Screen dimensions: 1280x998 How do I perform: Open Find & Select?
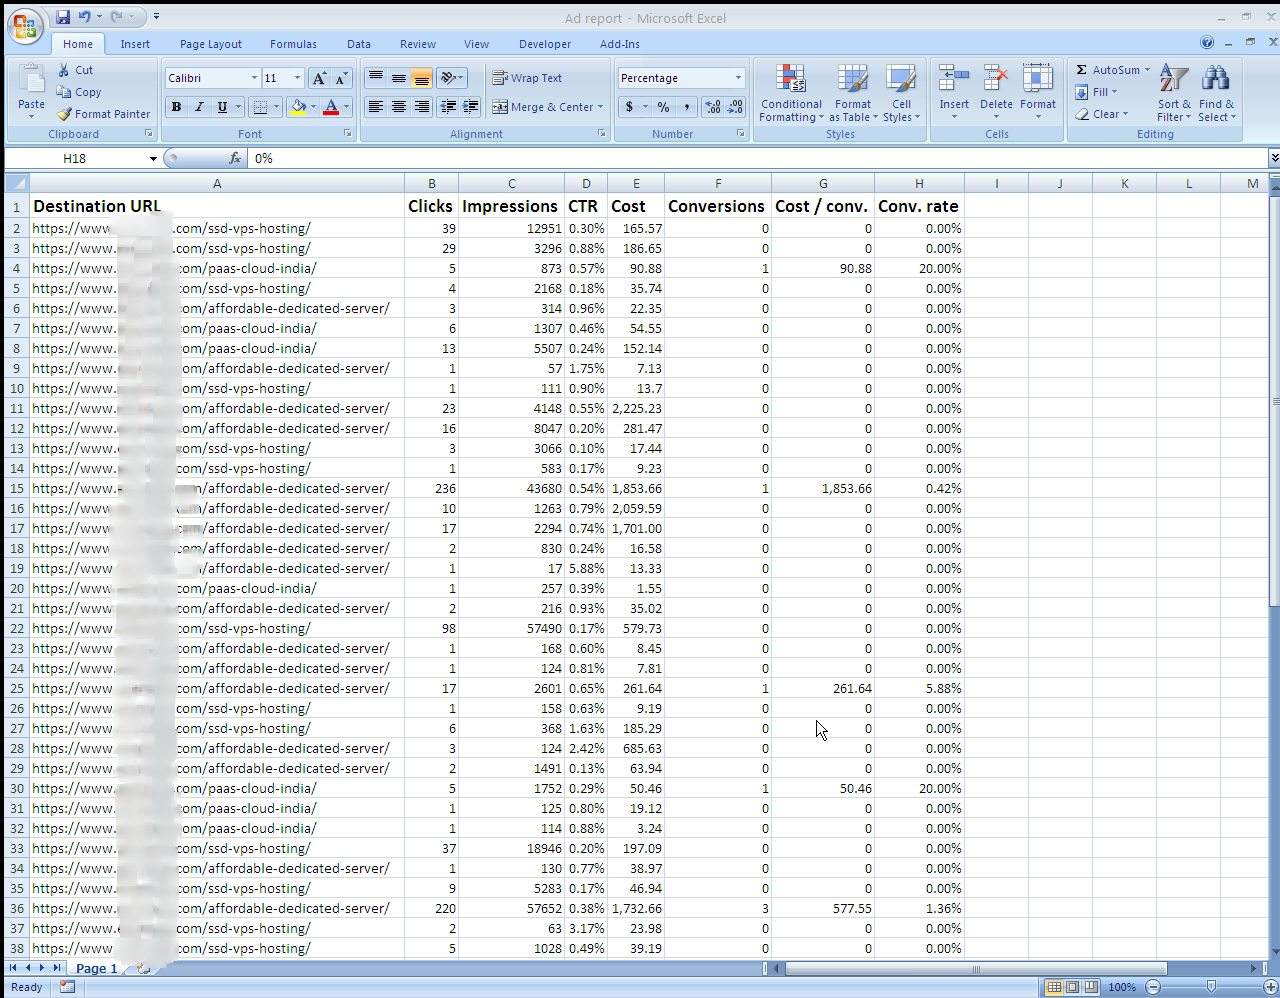[1216, 93]
